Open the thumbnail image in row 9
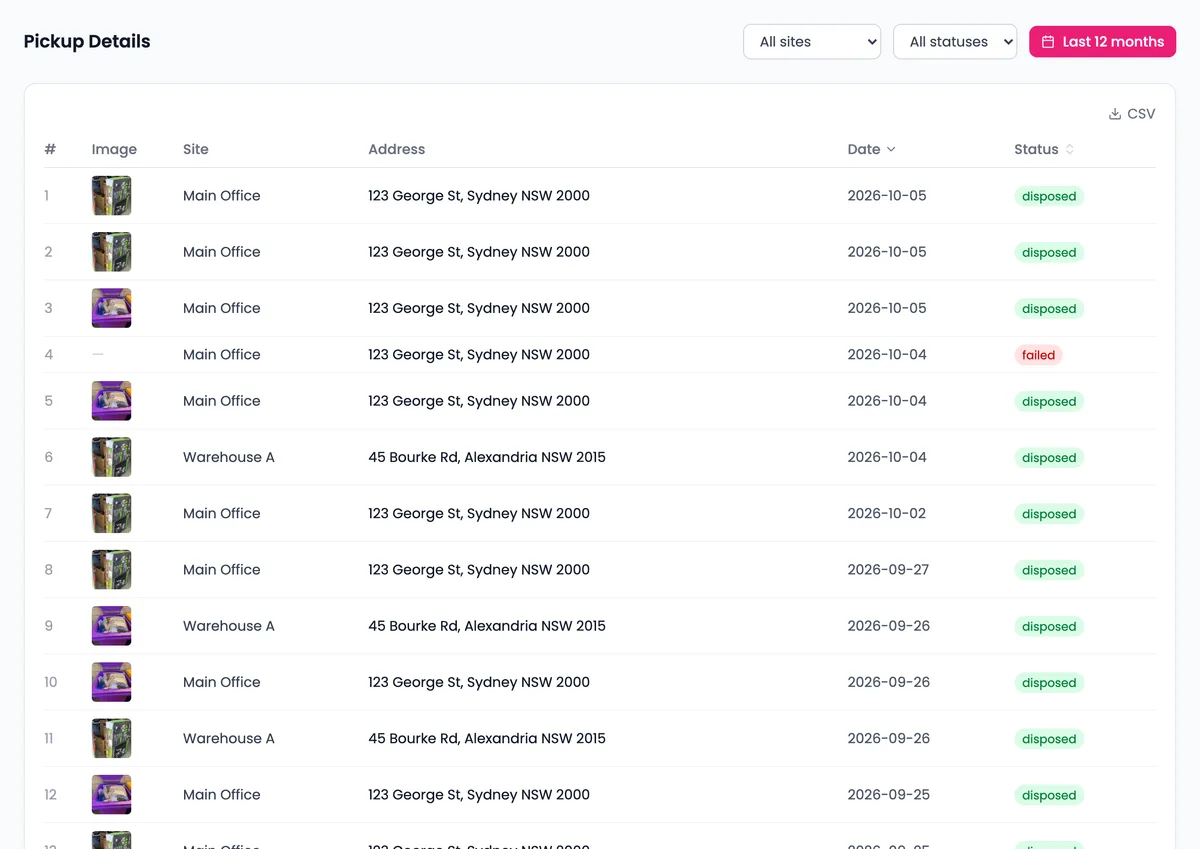The height and width of the screenshot is (849, 1200). 111,626
